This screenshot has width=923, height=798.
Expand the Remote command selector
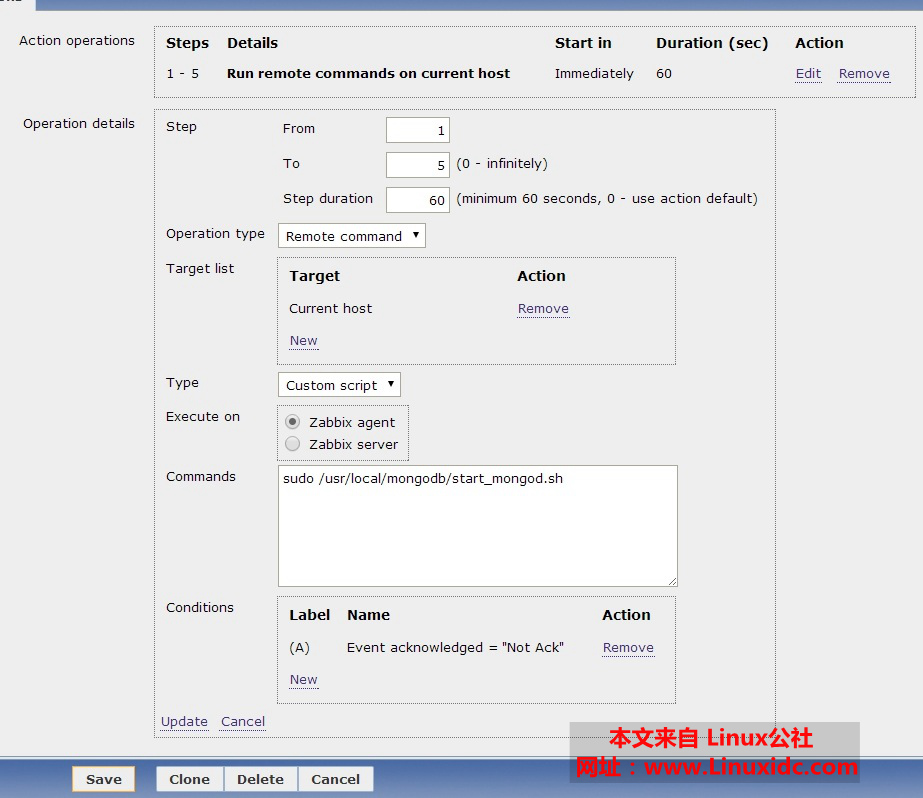point(351,235)
